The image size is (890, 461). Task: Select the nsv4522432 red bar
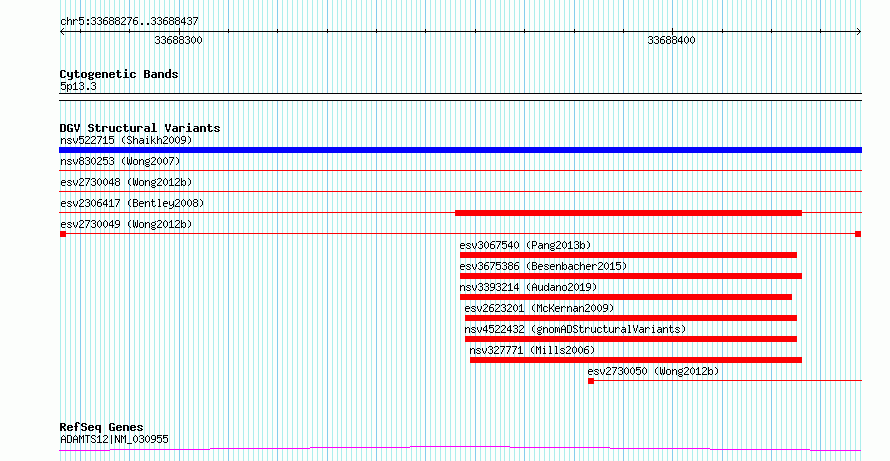click(631, 339)
